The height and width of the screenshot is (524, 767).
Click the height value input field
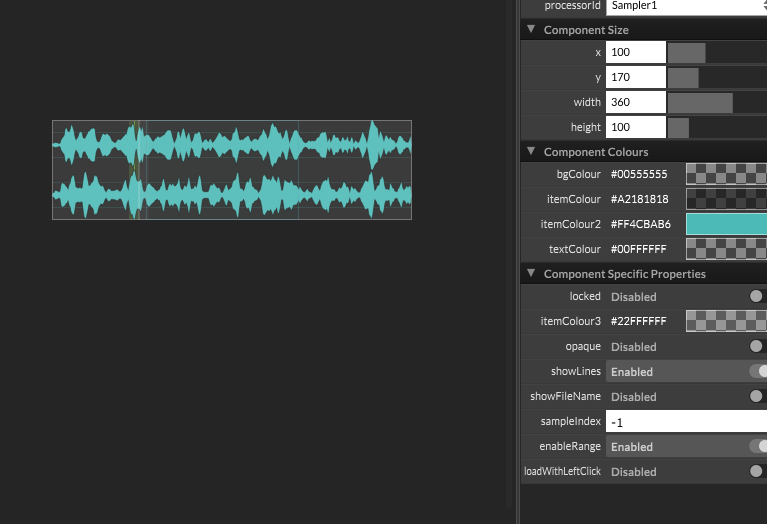[x=635, y=127]
